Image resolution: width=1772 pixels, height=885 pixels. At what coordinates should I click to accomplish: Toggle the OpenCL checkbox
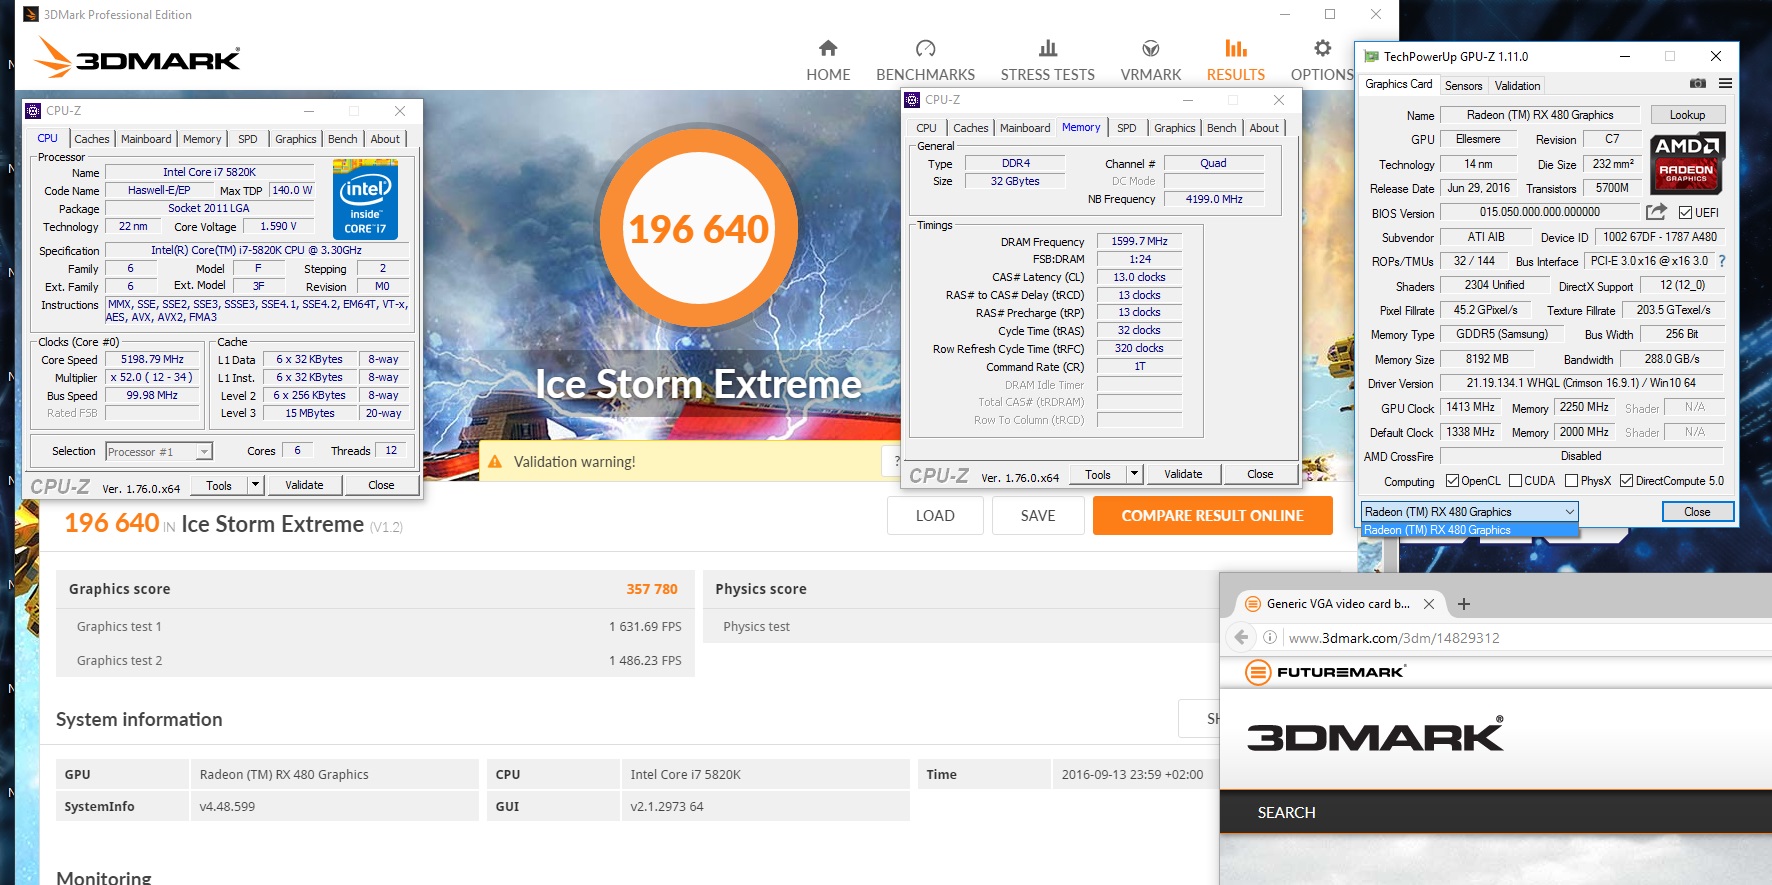click(1452, 481)
